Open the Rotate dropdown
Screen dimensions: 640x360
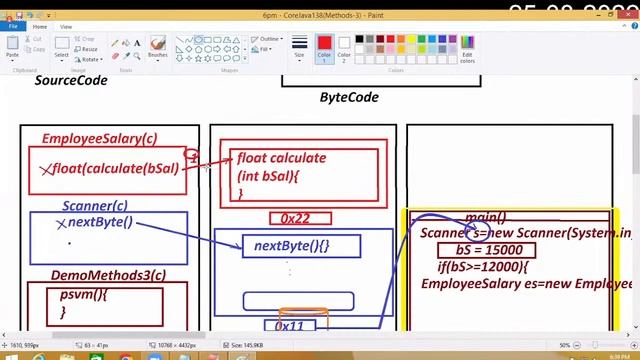[89, 60]
